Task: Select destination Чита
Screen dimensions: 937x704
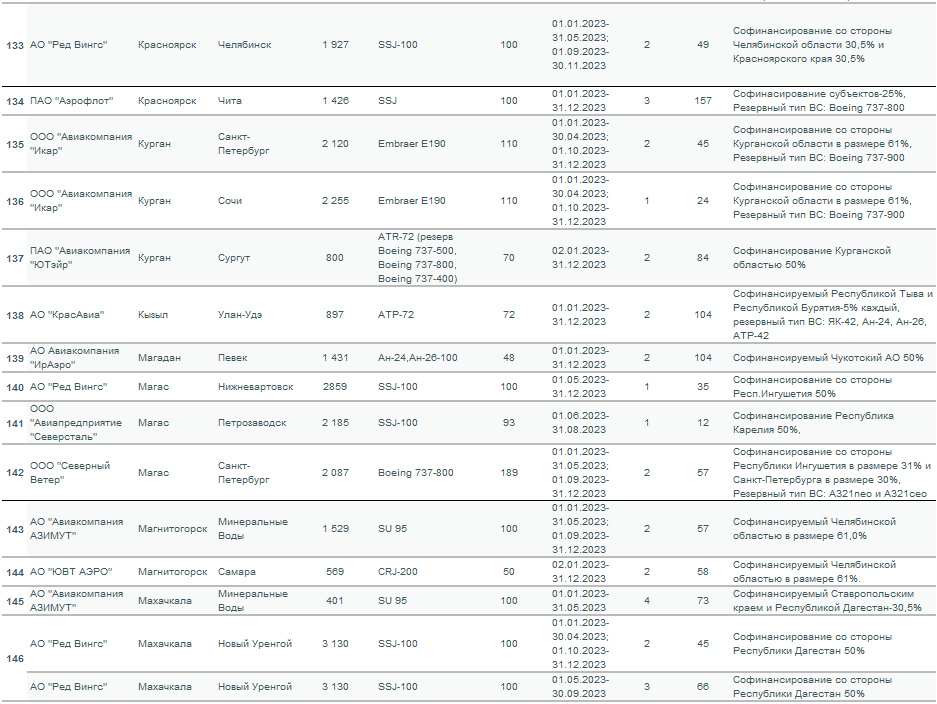Action: coord(230,101)
